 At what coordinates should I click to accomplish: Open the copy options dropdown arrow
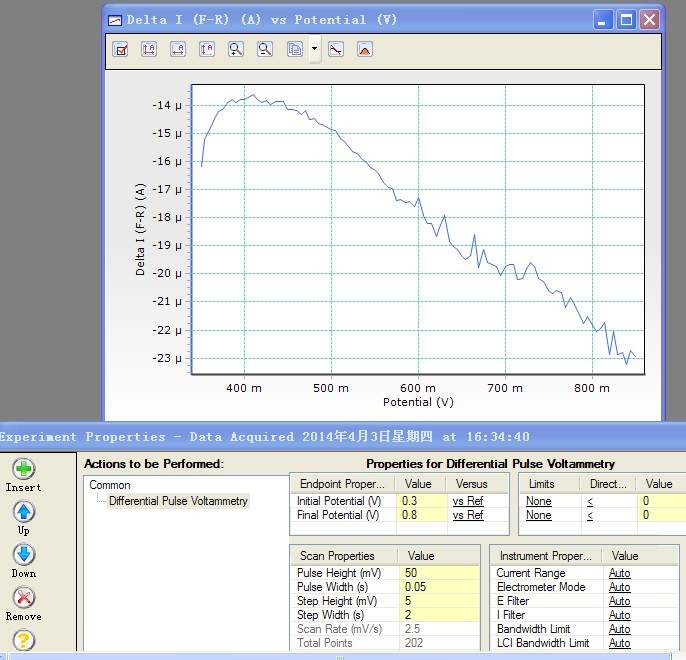tap(314, 49)
